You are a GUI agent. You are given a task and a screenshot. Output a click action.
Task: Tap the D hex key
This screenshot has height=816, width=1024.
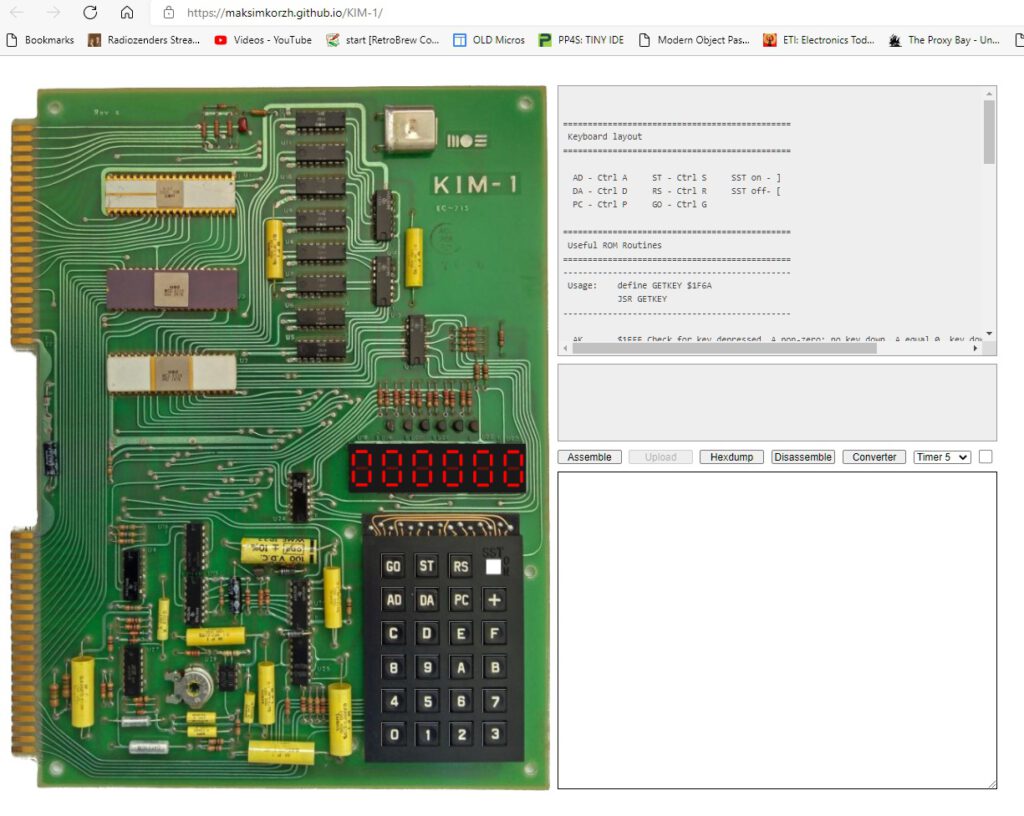coord(426,633)
